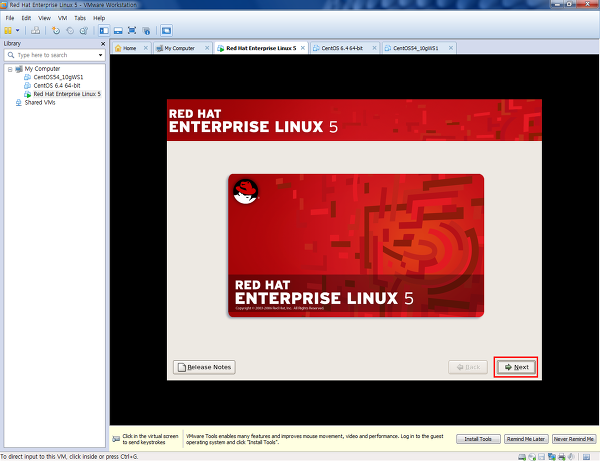Click the greyed Back button in installer
600x461 pixels.
tap(468, 367)
